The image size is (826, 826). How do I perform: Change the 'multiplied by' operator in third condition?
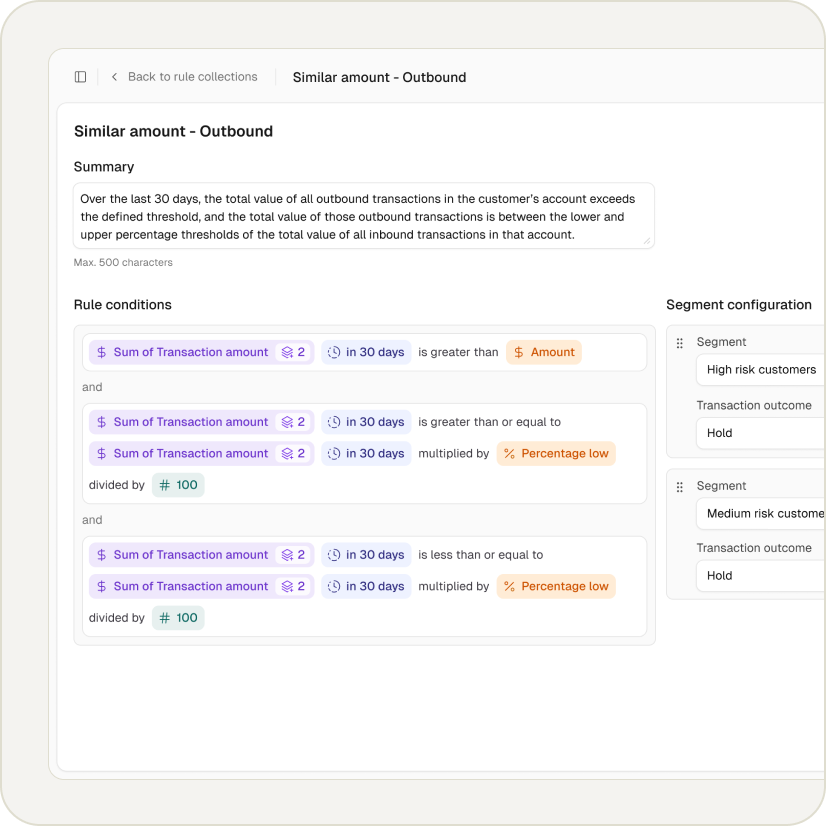(x=454, y=586)
